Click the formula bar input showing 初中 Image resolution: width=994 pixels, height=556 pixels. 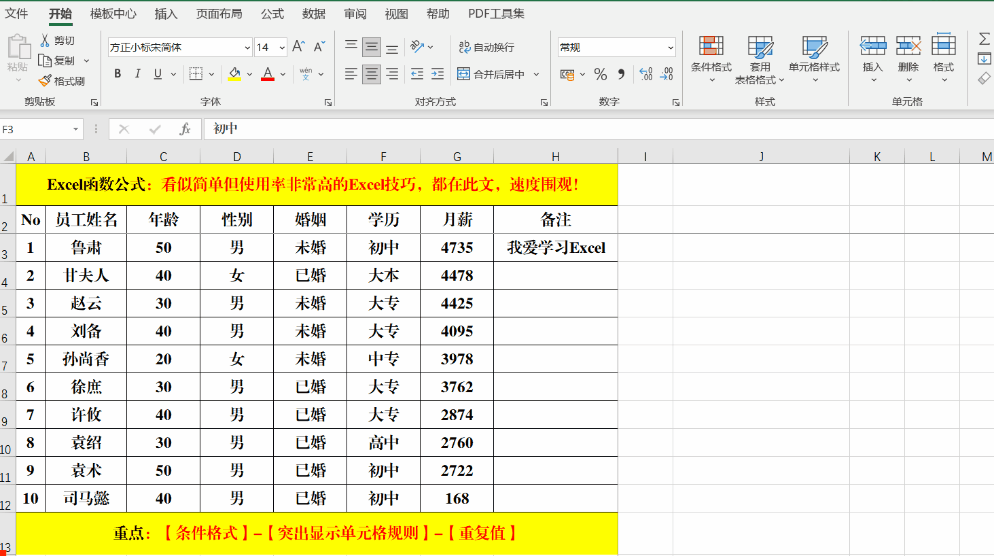pos(598,129)
